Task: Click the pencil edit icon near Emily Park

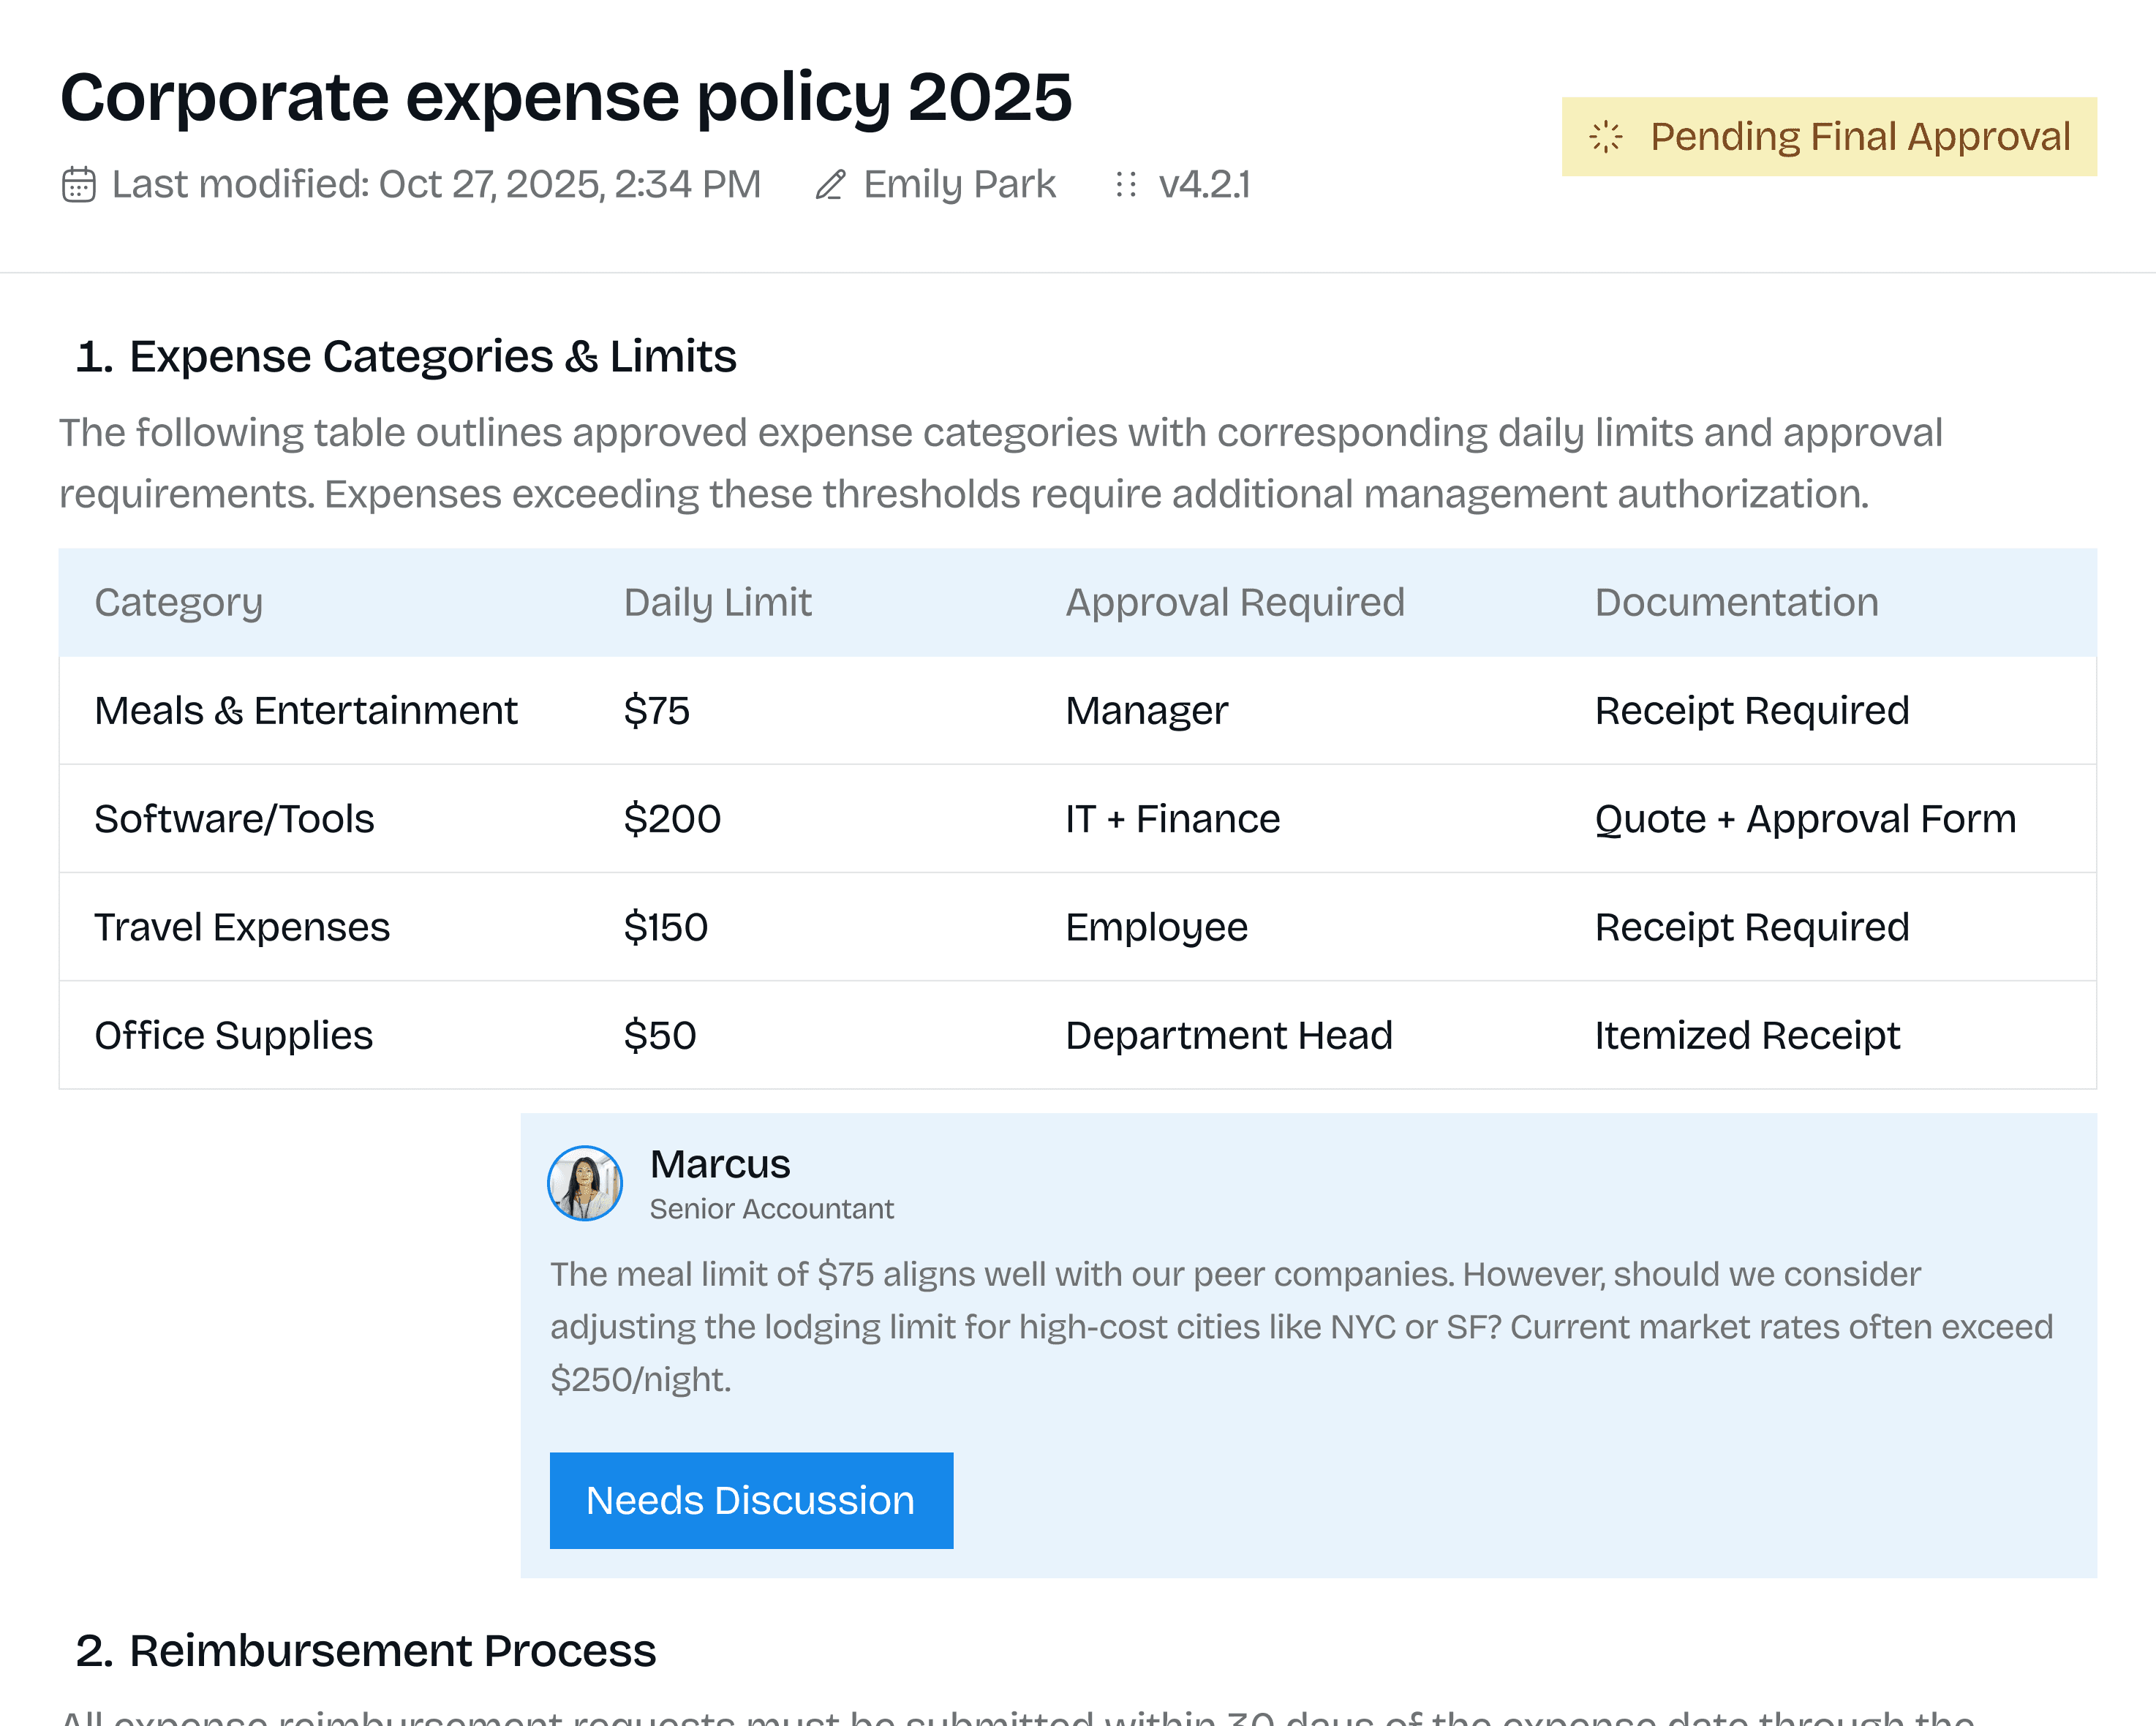Action: pyautogui.click(x=830, y=185)
